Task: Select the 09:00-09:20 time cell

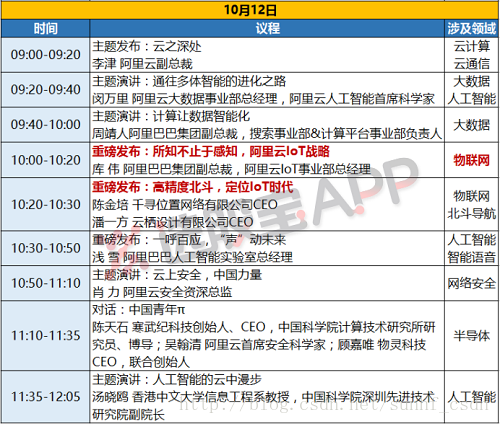Action: [46, 55]
